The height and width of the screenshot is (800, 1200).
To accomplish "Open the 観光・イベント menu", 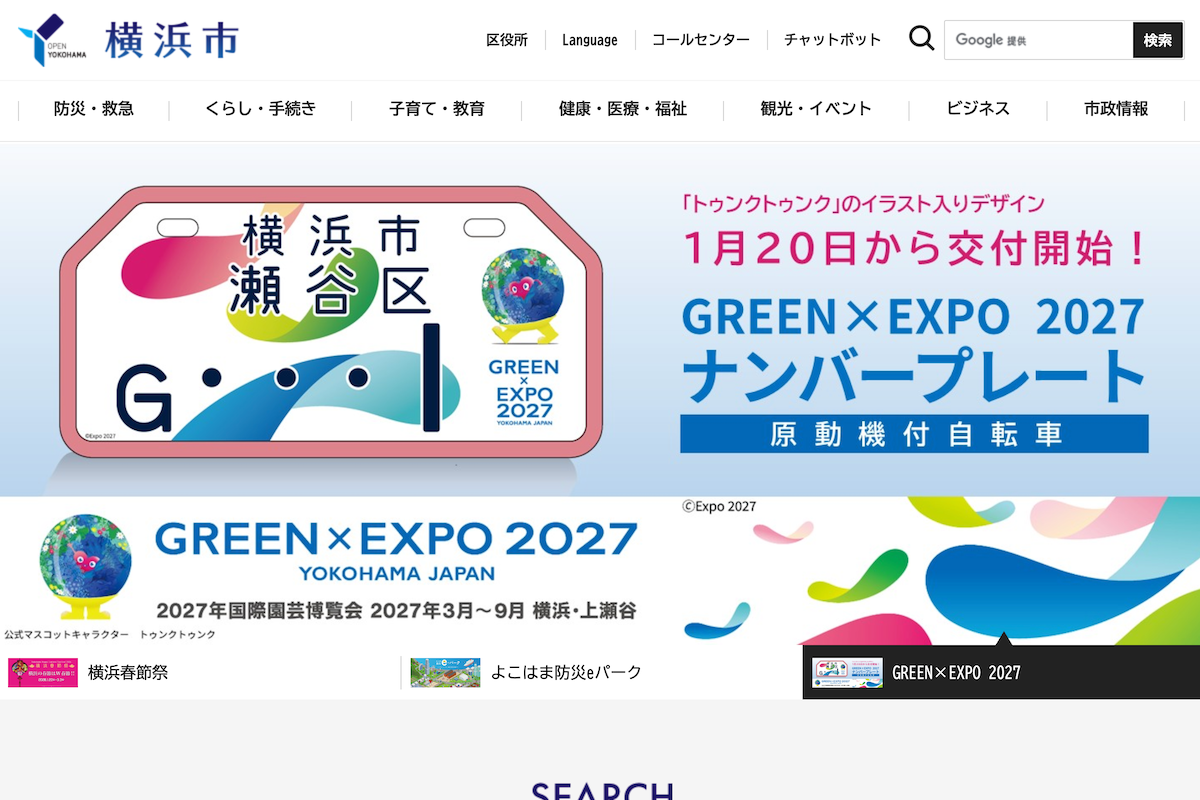I will pyautogui.click(x=815, y=109).
